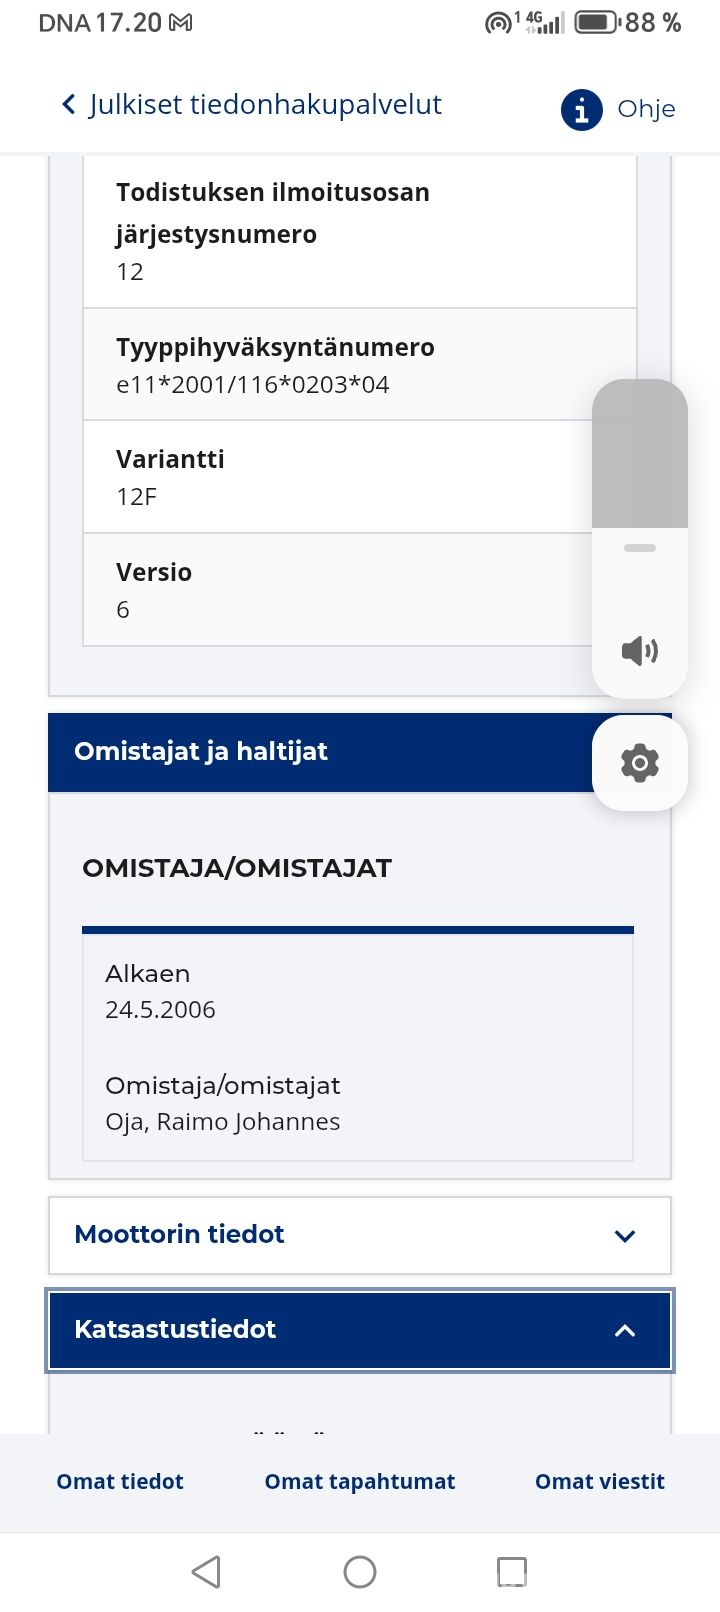Open the Omat tapahtumat tab
This screenshot has height=1612, width=720.
359,1482
